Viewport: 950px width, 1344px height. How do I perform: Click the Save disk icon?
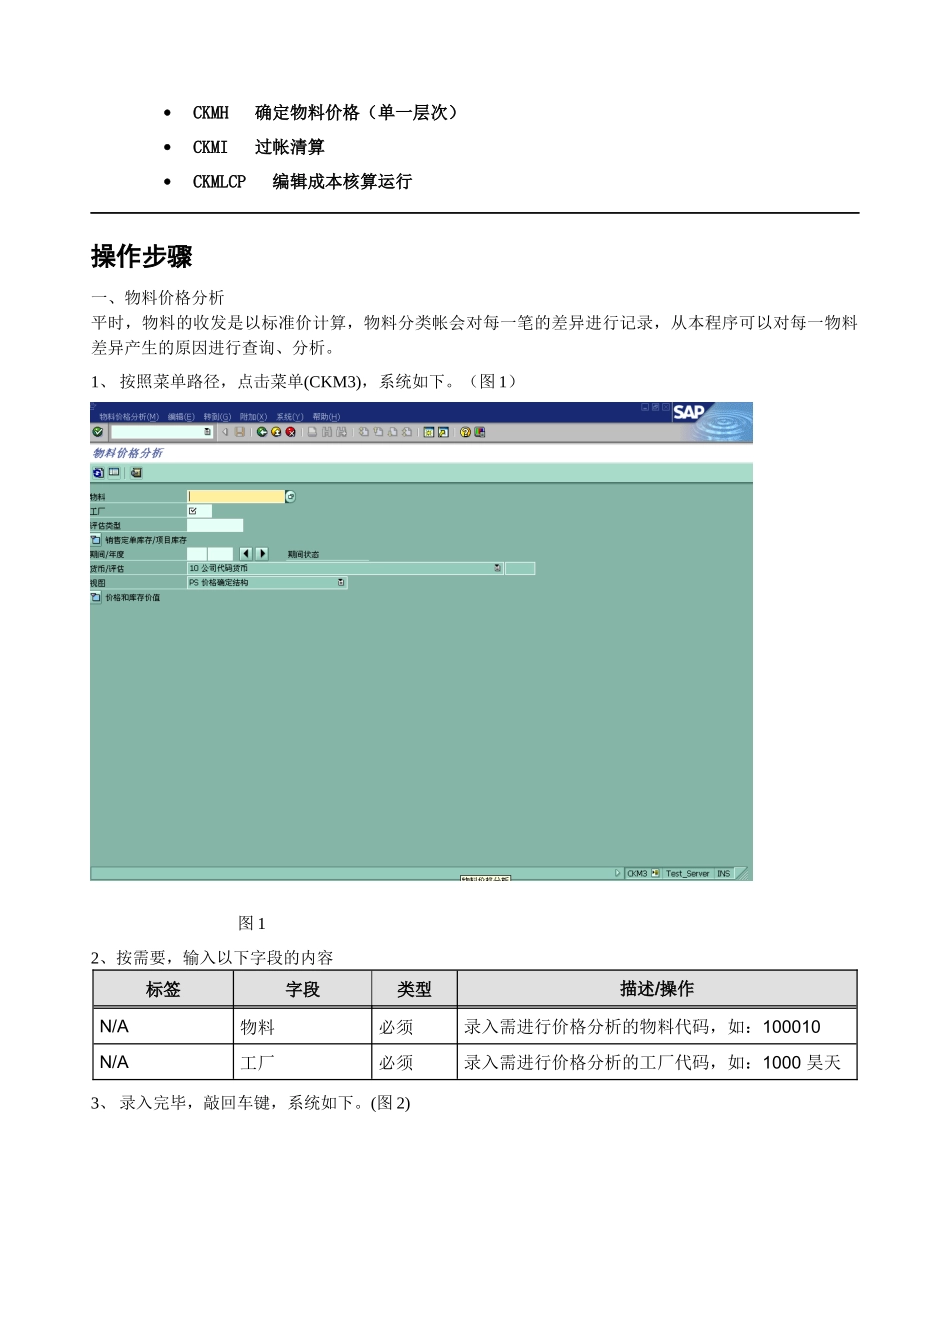[x=239, y=432]
